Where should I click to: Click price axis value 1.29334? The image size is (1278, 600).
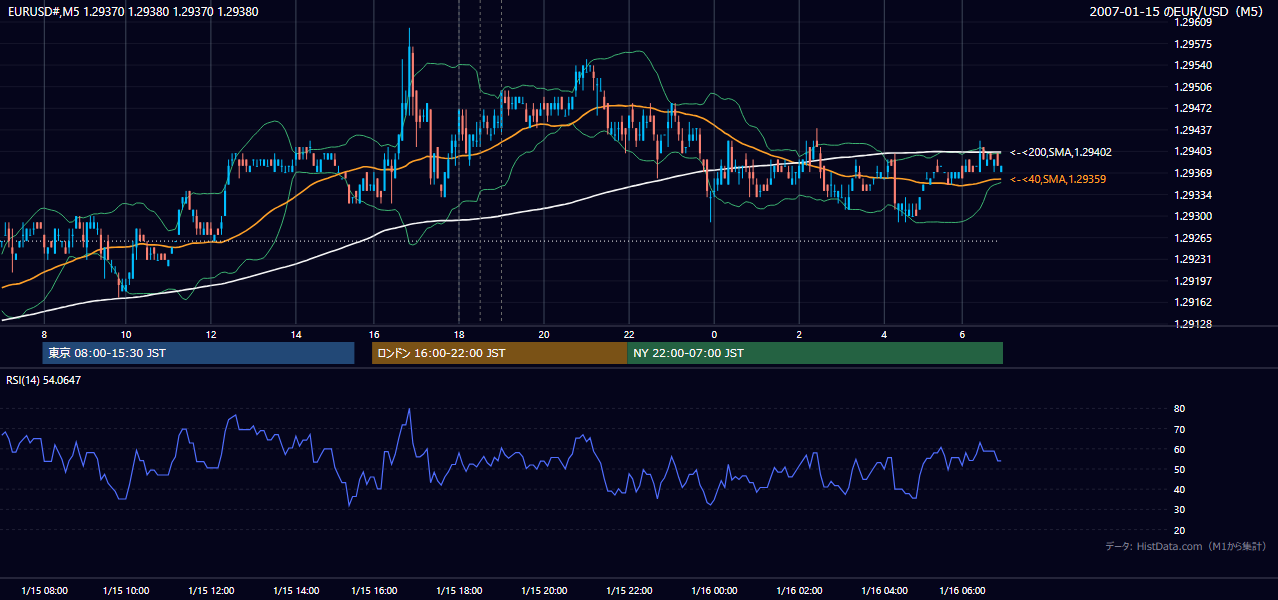click(1192, 194)
